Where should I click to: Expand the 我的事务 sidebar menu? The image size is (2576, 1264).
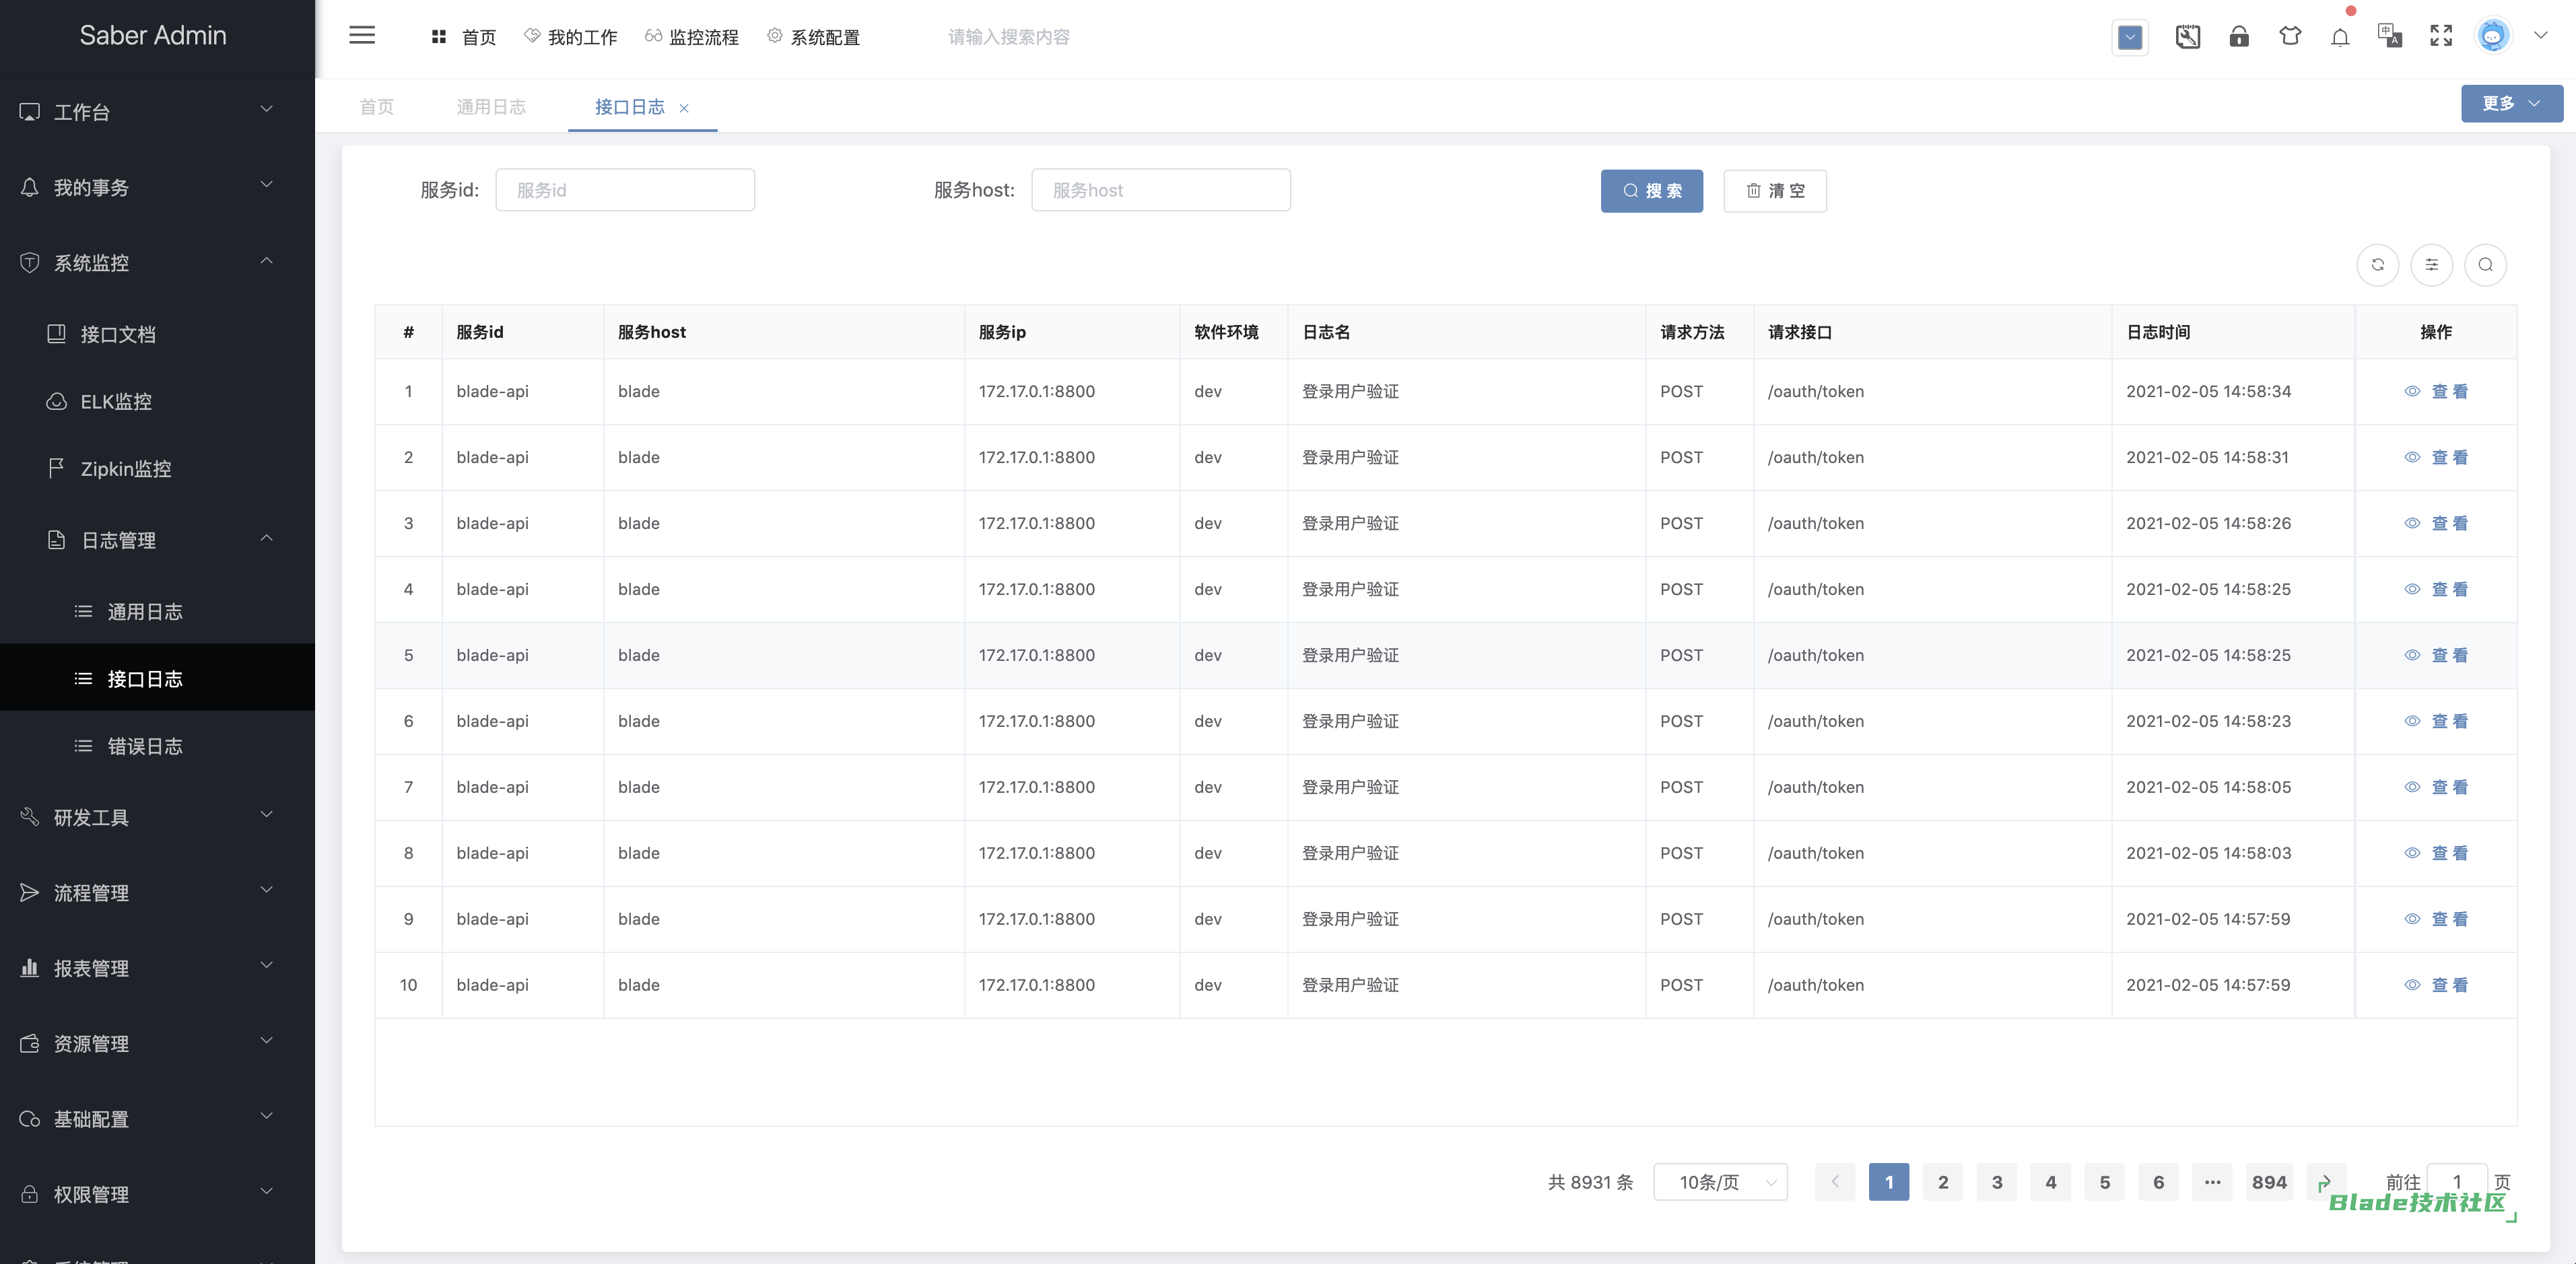pyautogui.click(x=157, y=188)
